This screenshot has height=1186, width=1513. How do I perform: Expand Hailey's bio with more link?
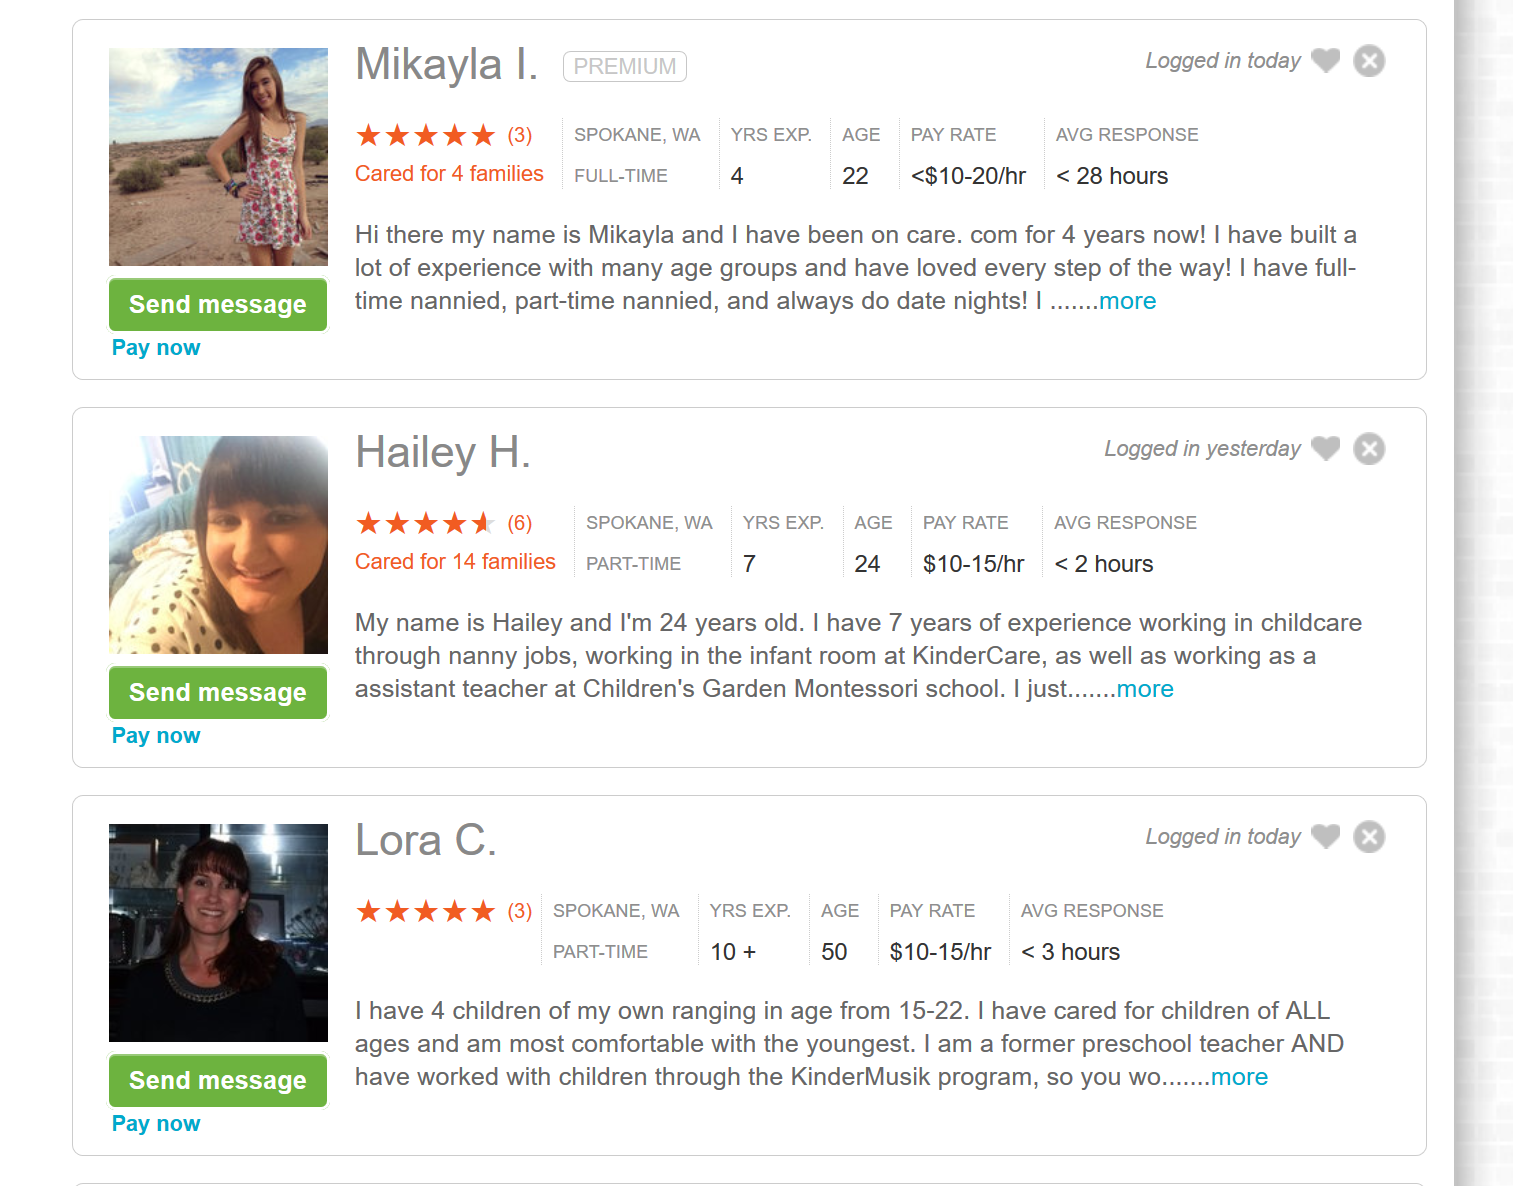pyautogui.click(x=1145, y=689)
